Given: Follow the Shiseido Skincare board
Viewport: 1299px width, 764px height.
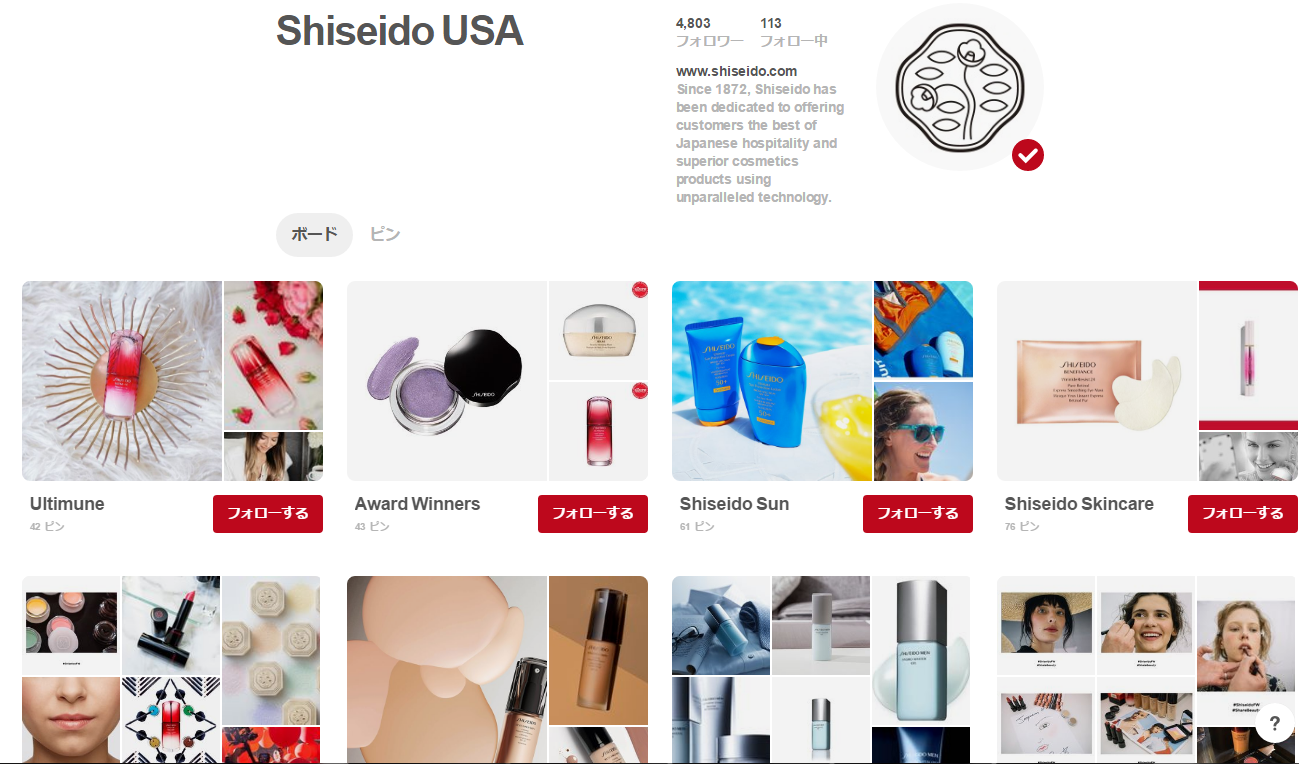Looking at the screenshot, I should [x=1243, y=514].
